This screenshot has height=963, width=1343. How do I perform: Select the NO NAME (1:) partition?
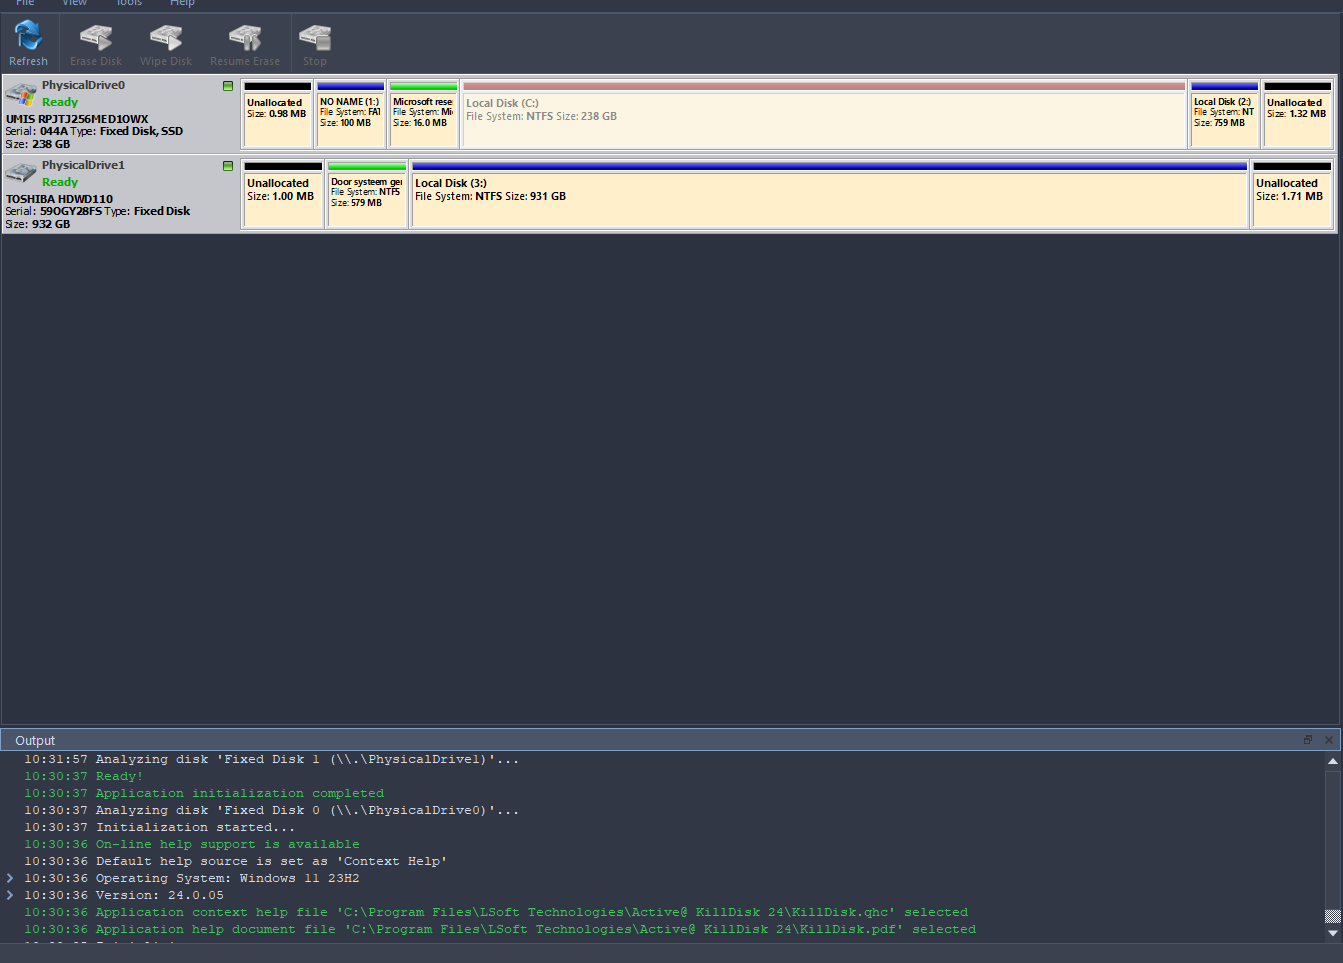pyautogui.click(x=351, y=114)
